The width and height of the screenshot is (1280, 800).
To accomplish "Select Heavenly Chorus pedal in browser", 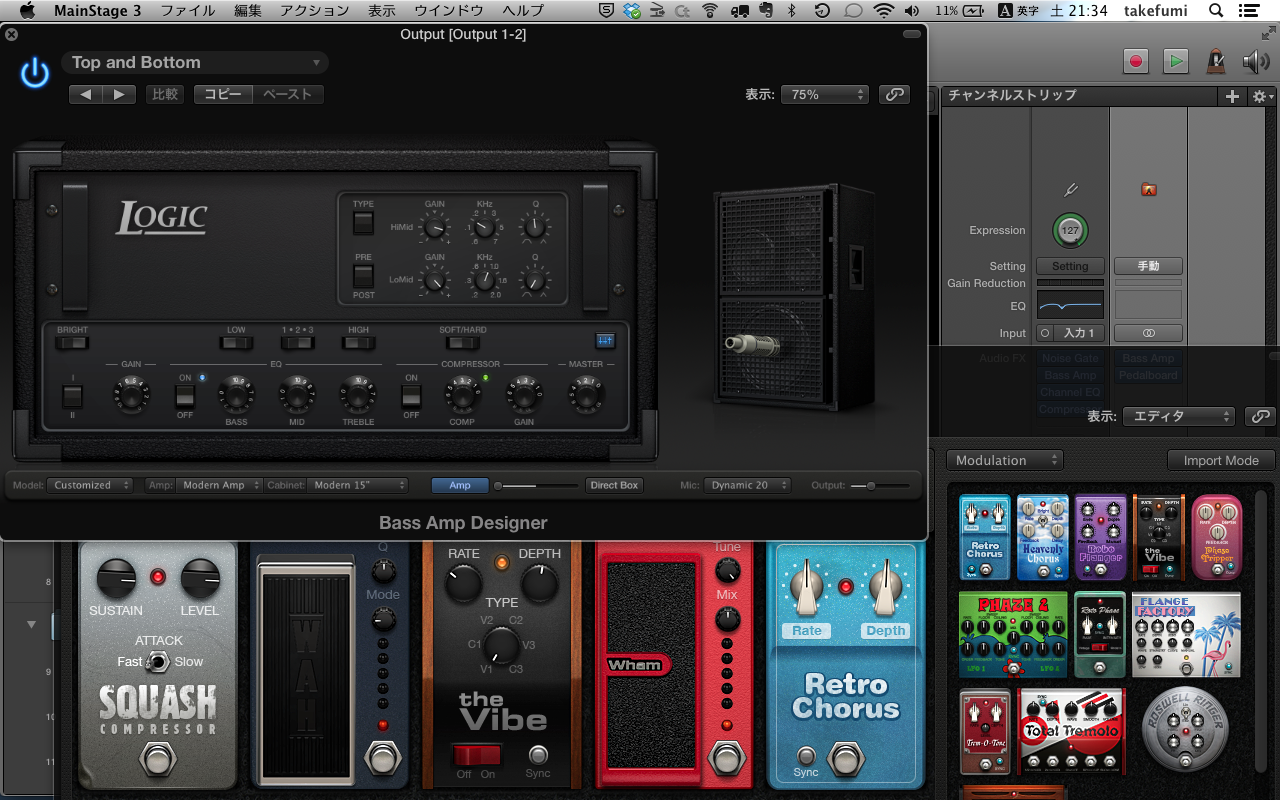I will tap(1043, 537).
